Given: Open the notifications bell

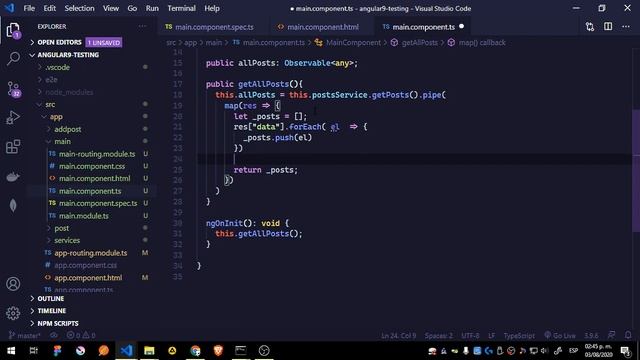Looking at the screenshot, I should (628, 335).
